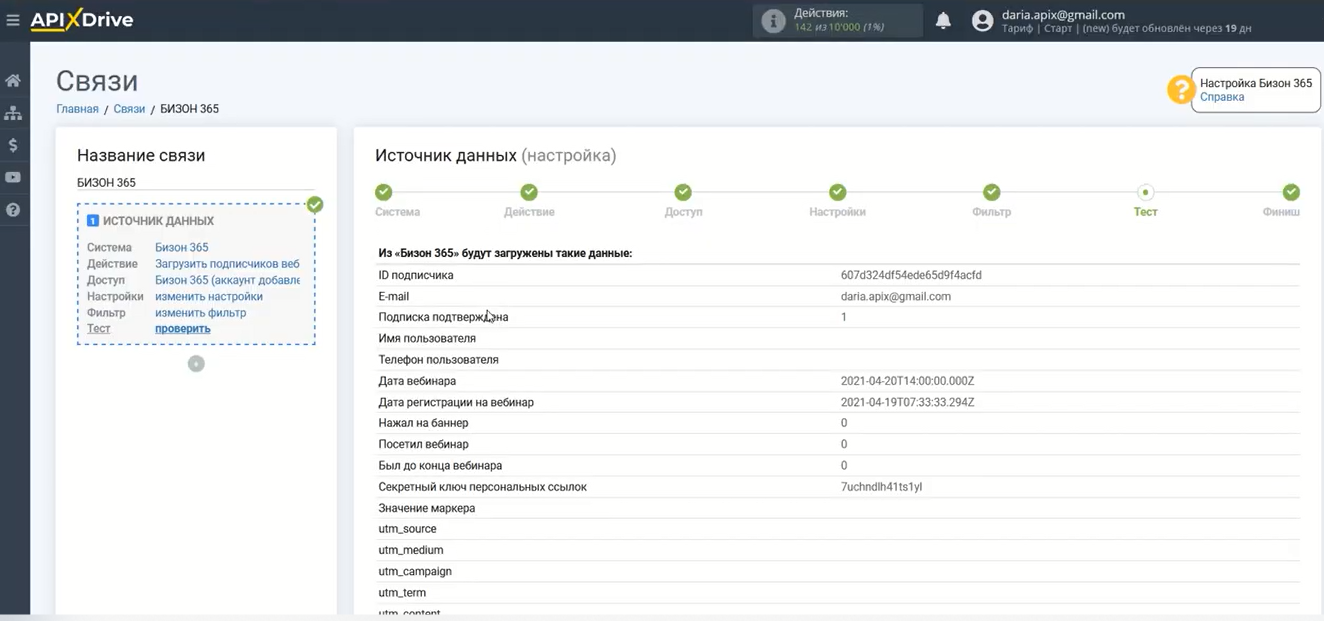Screen dimensions: 1324x621
Task: Select the ID value 607d324df54ede65d9f4acfd
Action: (911, 275)
